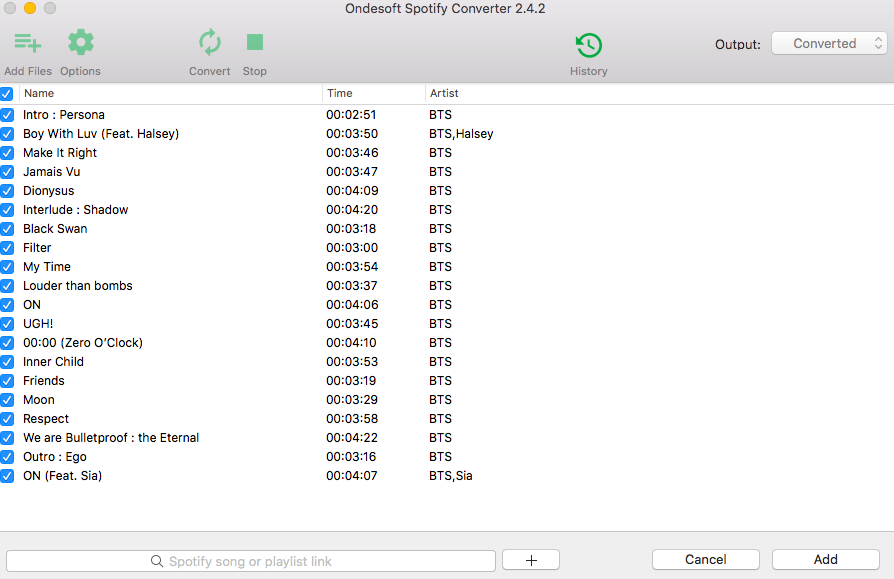Open the Options gear icon
This screenshot has width=894, height=579.
click(x=80, y=43)
